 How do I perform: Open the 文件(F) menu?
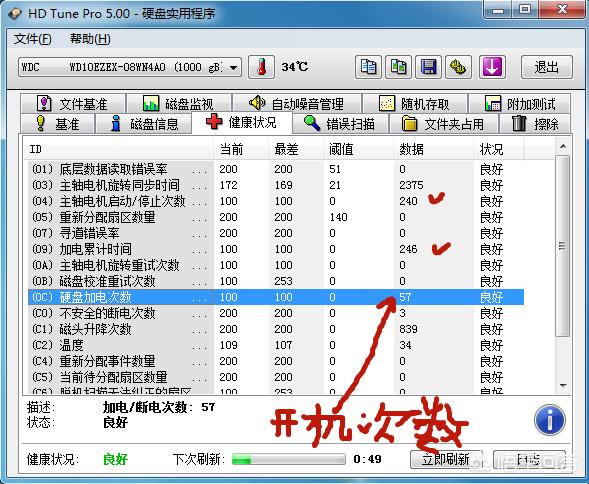tap(33, 39)
